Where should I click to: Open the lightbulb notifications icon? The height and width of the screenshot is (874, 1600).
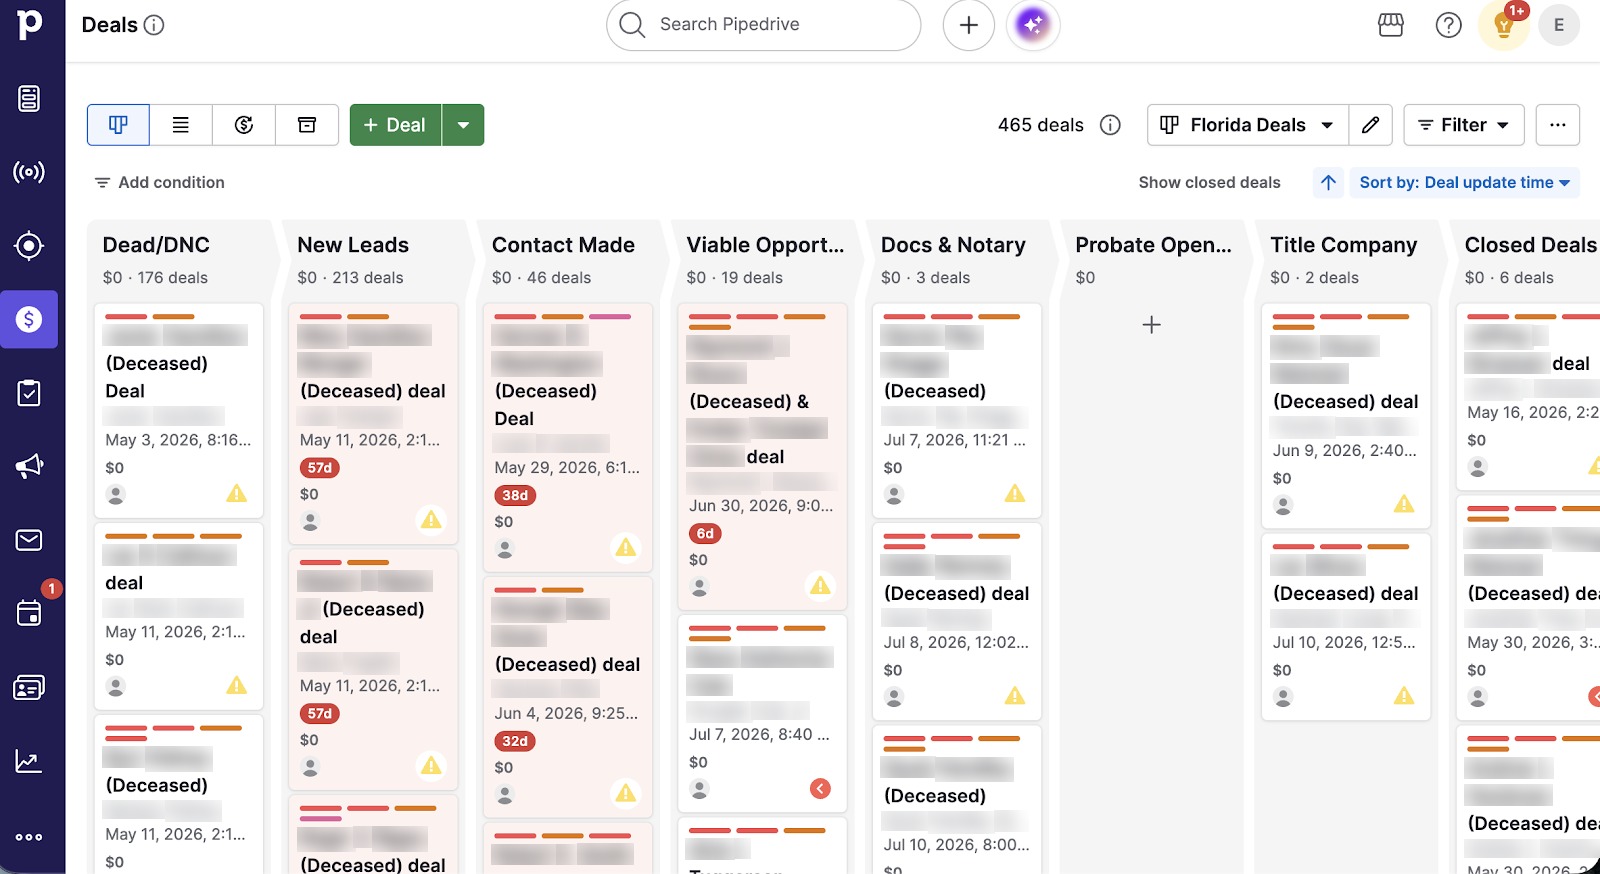tap(1504, 25)
